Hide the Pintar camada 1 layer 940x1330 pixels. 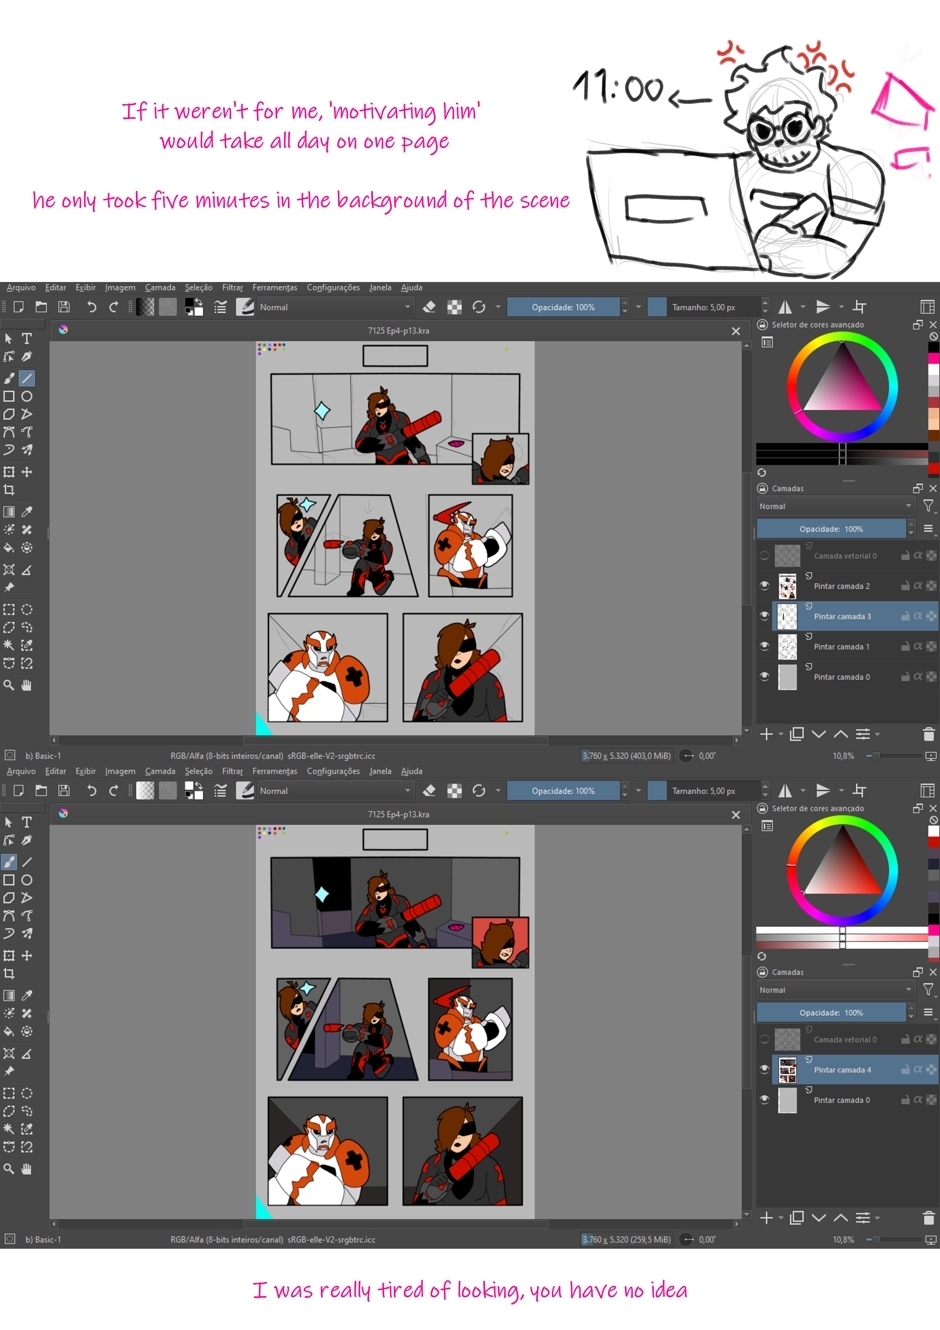point(765,646)
